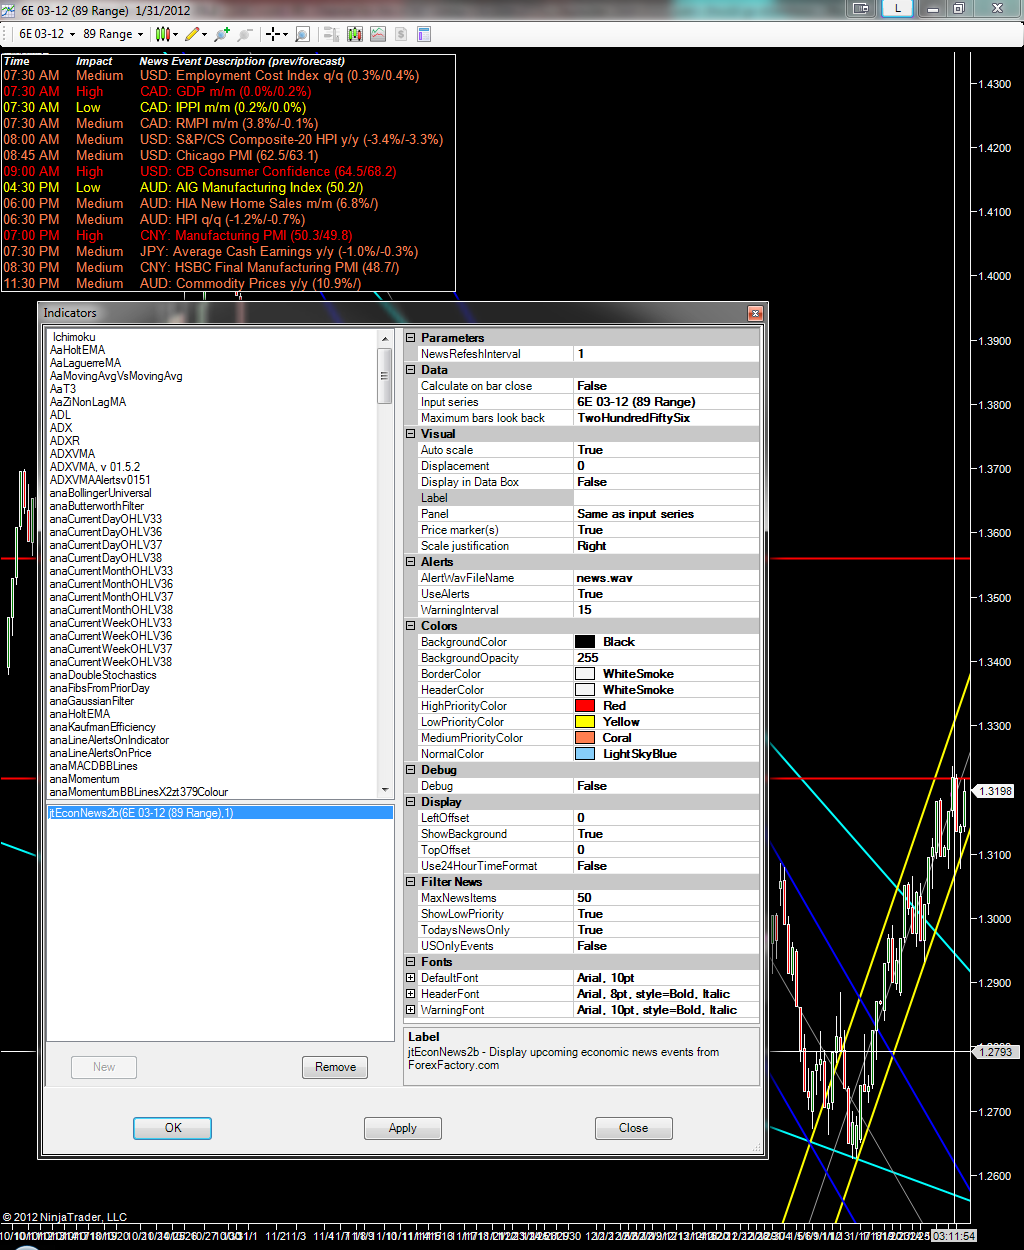Close the Indicators dialog with red X

point(755,313)
